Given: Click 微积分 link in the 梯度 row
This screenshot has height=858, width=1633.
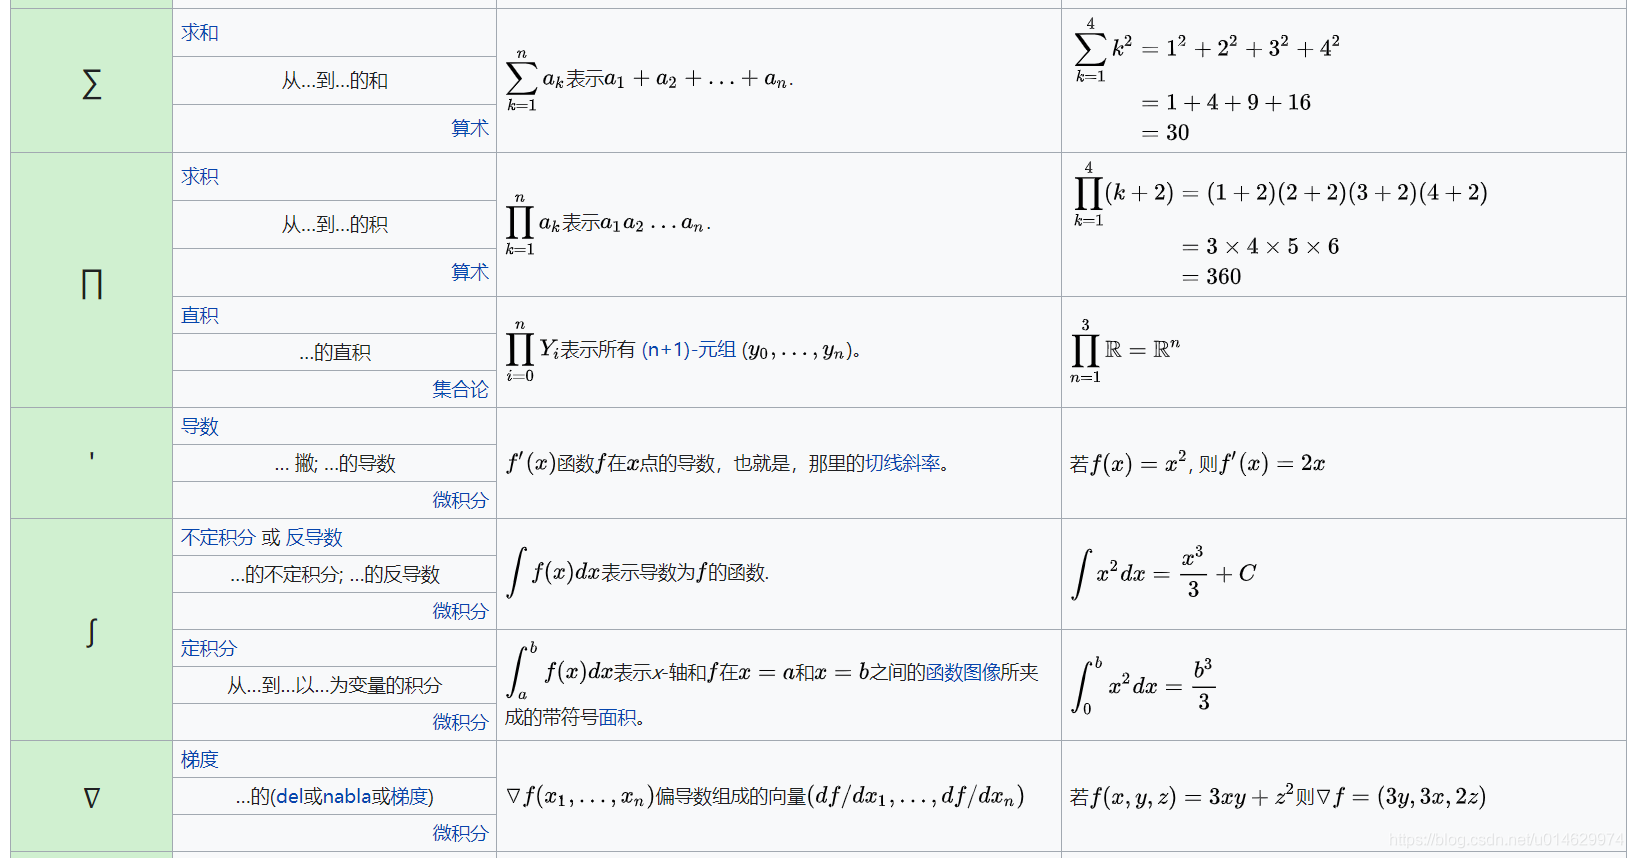Looking at the screenshot, I should pyautogui.click(x=460, y=833).
